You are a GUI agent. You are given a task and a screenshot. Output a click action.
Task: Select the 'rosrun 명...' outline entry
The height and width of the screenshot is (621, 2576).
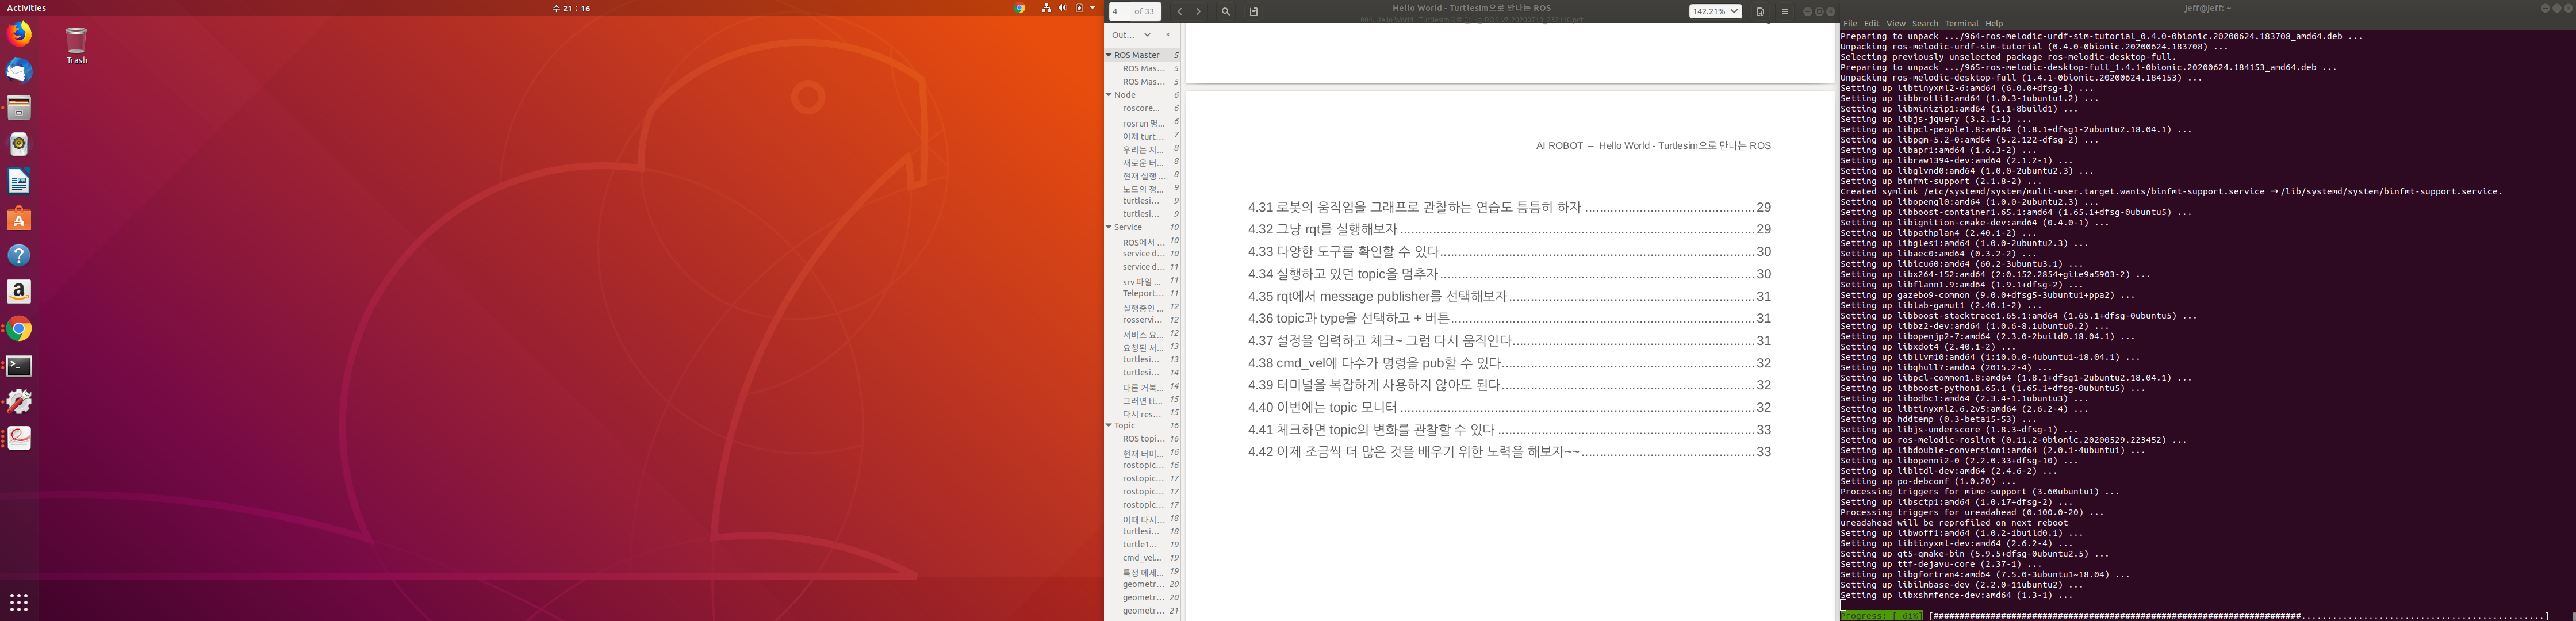[1143, 123]
